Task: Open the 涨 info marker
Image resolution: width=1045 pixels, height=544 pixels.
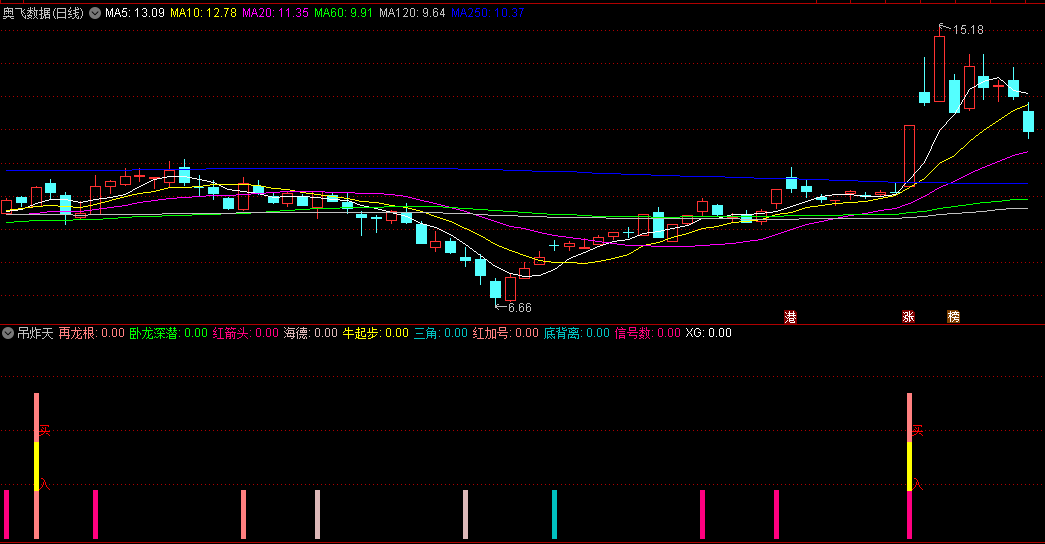Action: (908, 317)
